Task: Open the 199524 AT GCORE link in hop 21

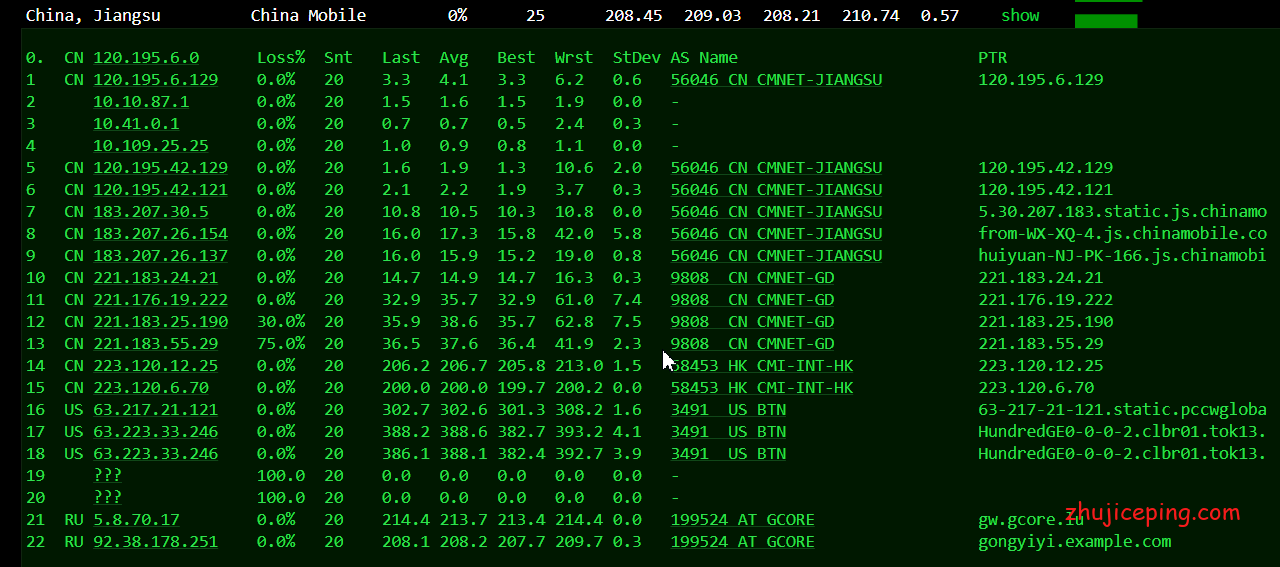Action: (742, 520)
